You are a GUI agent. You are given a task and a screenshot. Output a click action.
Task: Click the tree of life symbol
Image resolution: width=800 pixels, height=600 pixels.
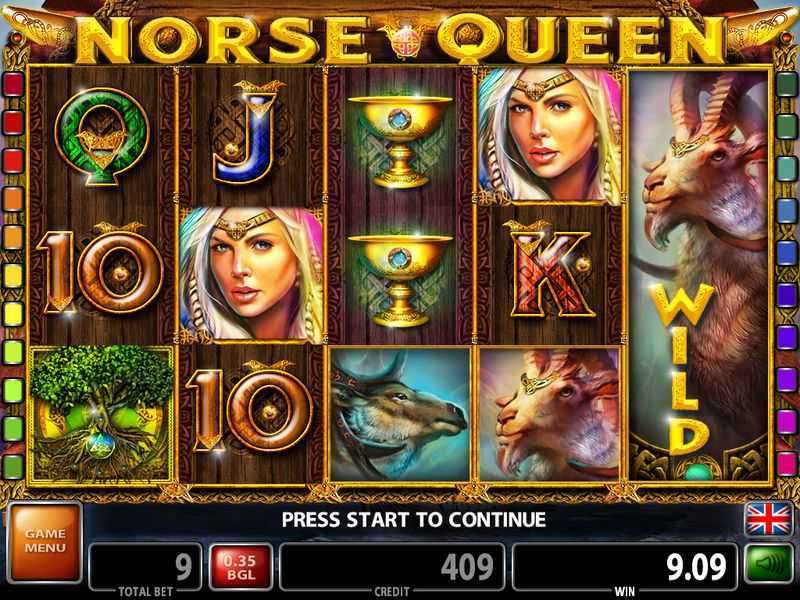click(x=101, y=414)
